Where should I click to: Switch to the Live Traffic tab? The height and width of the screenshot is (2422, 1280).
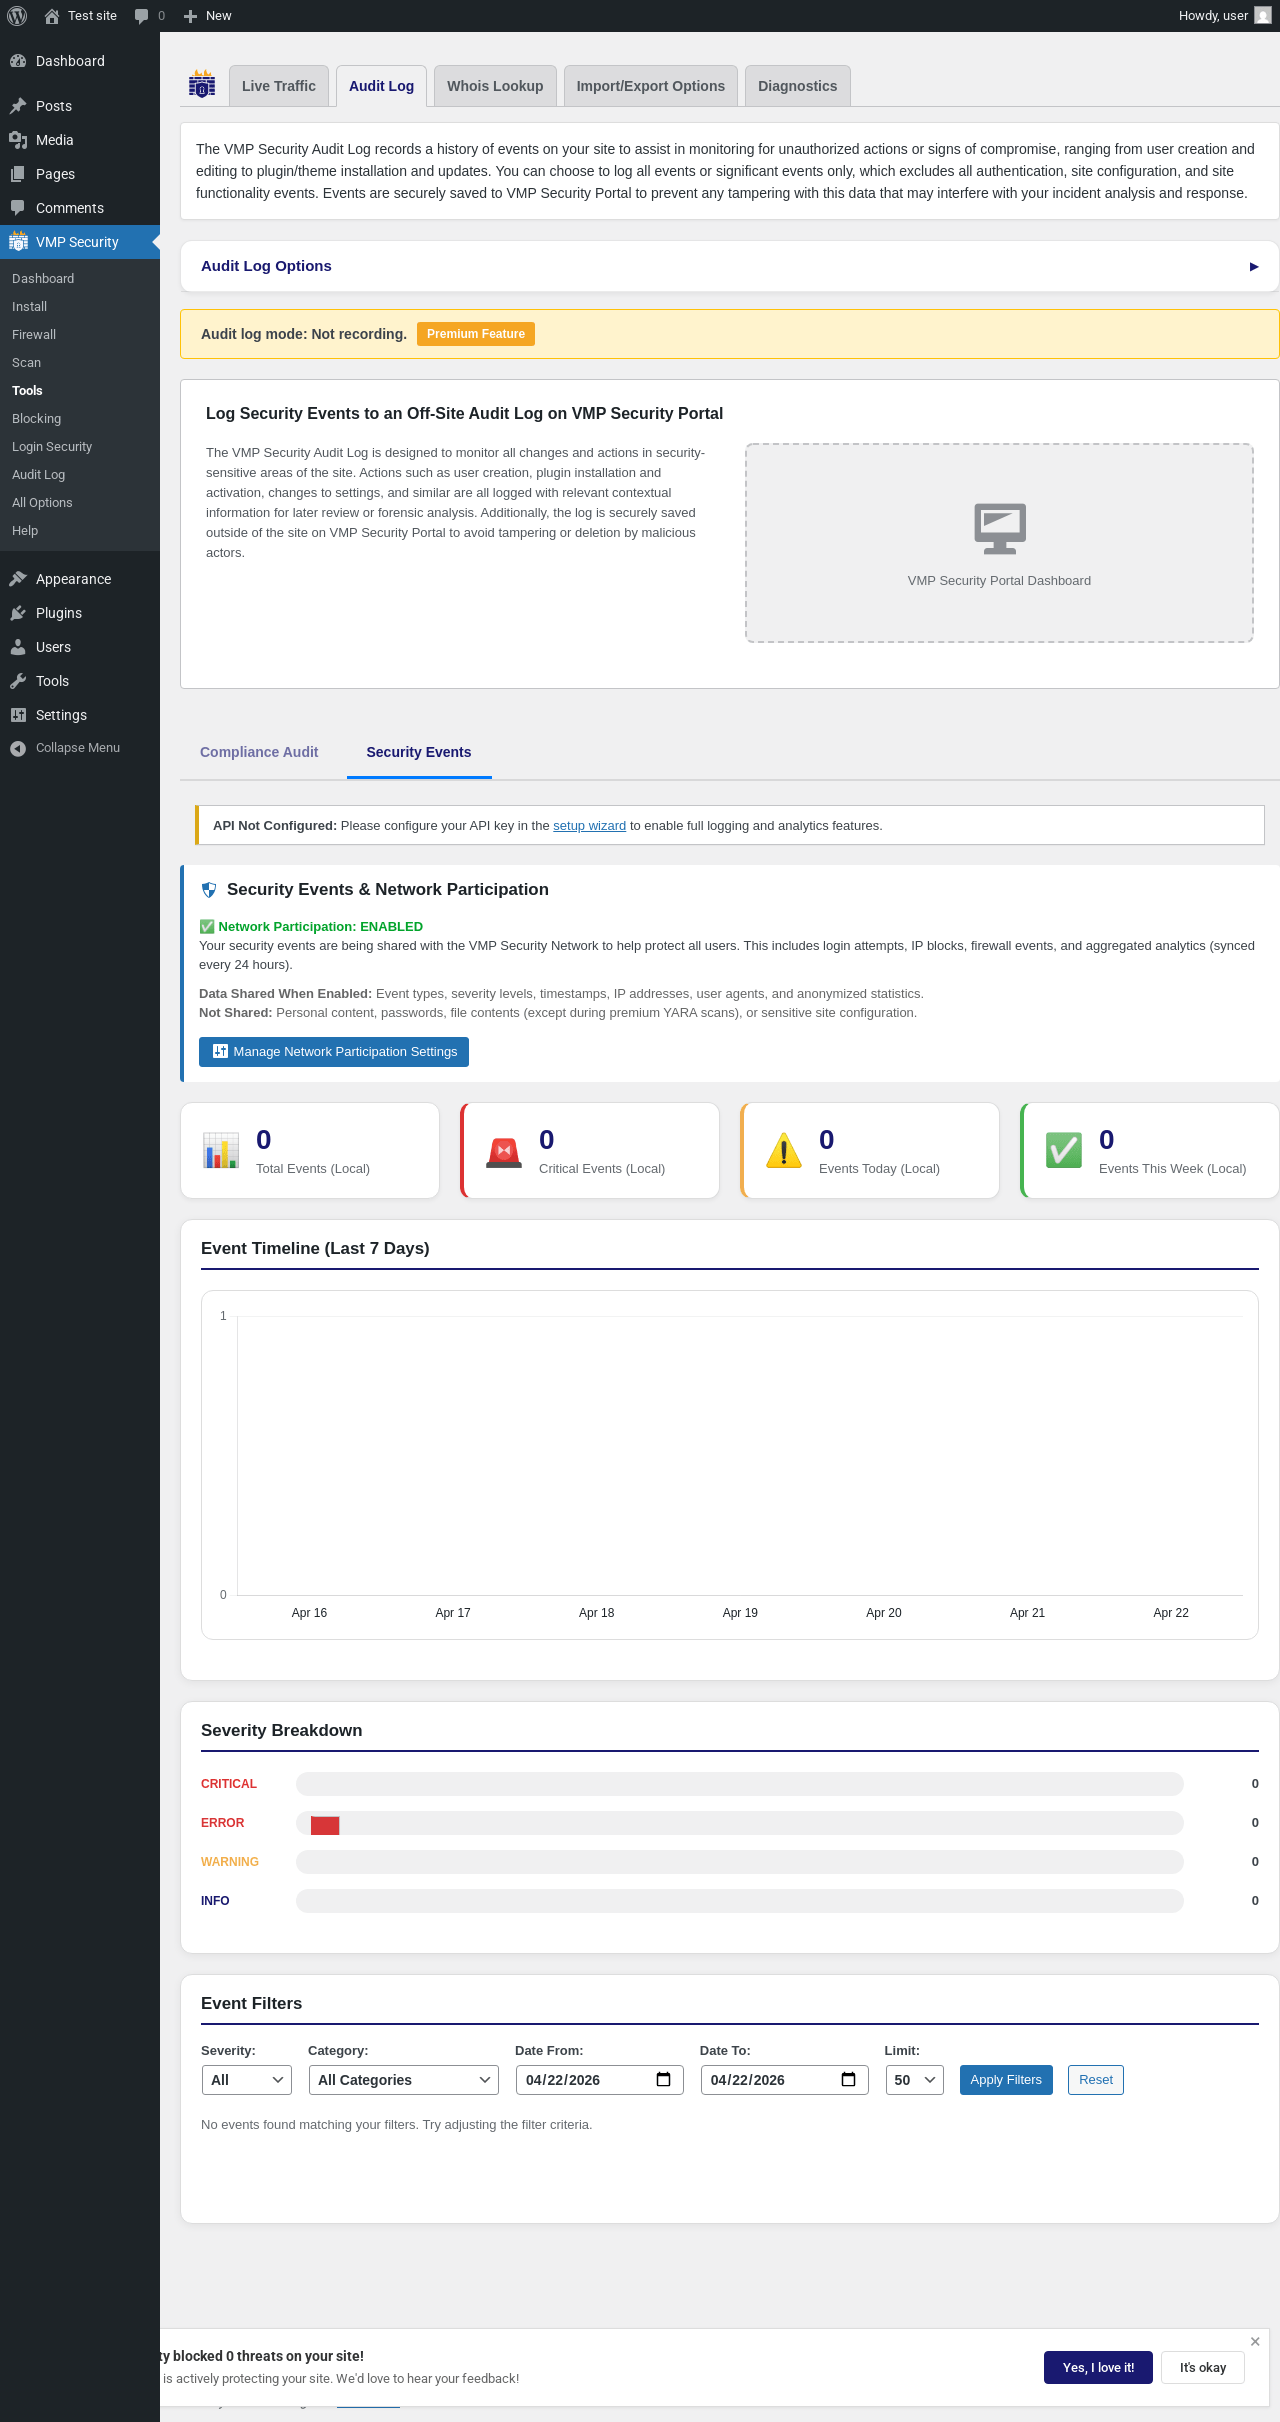click(279, 86)
